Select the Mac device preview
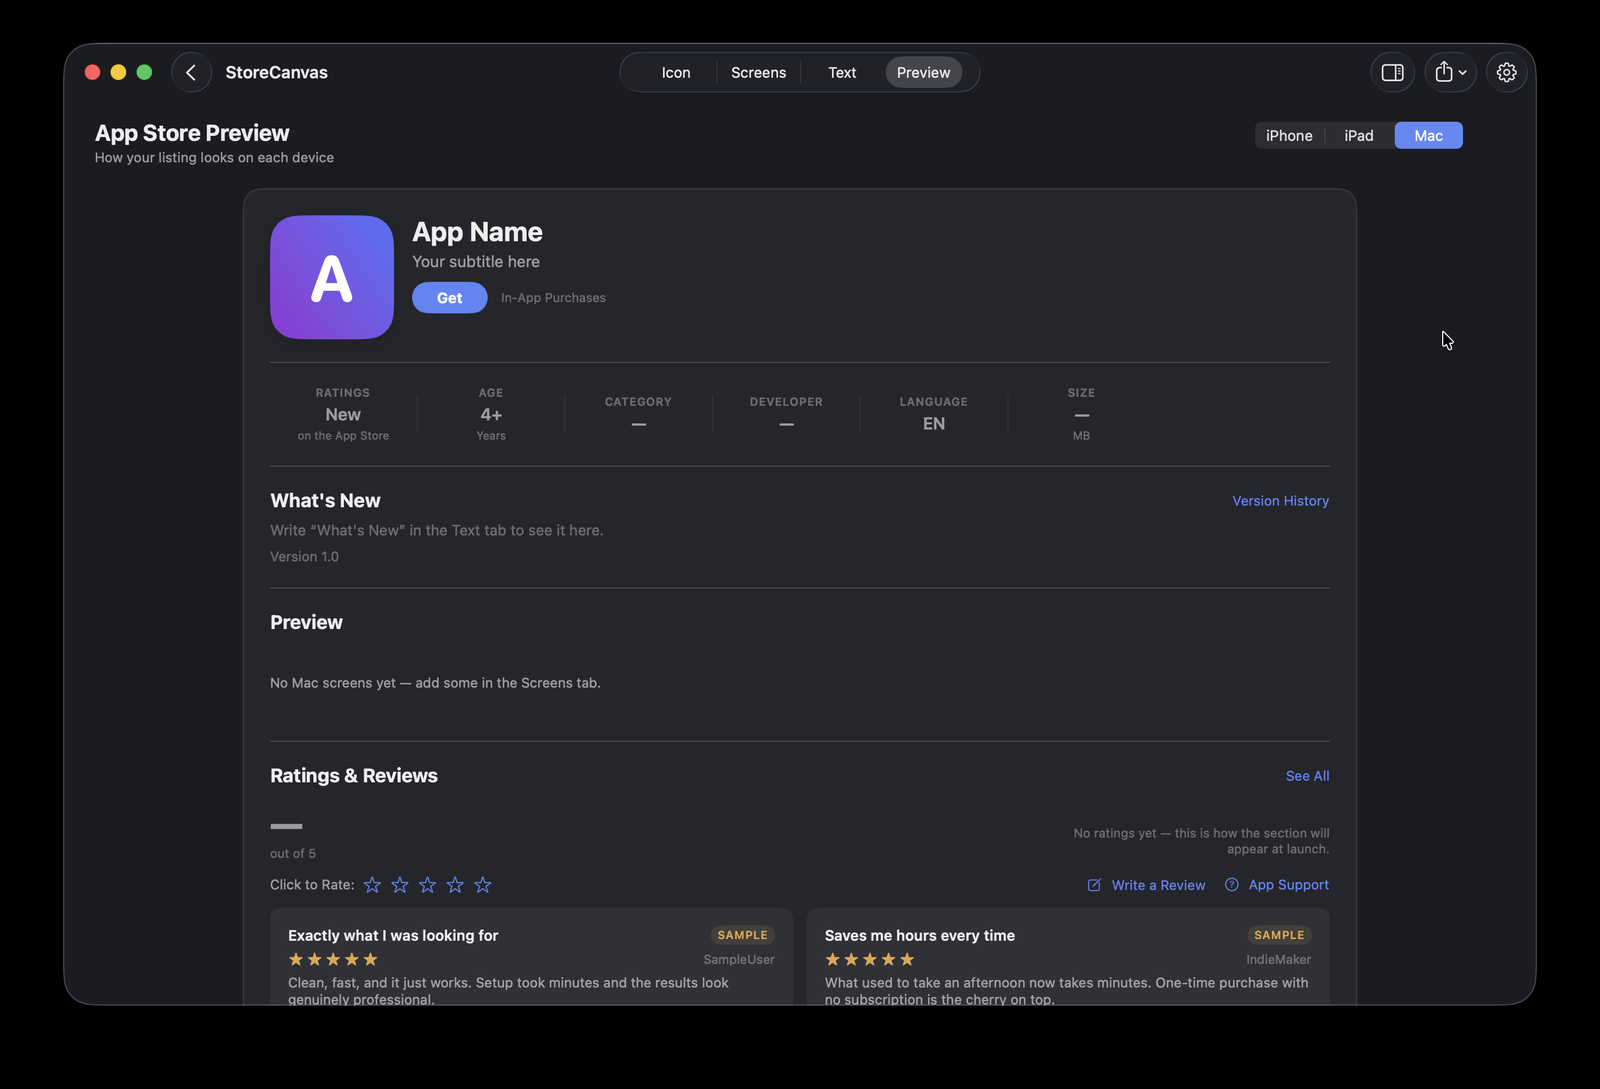This screenshot has width=1600, height=1089. [x=1428, y=135]
